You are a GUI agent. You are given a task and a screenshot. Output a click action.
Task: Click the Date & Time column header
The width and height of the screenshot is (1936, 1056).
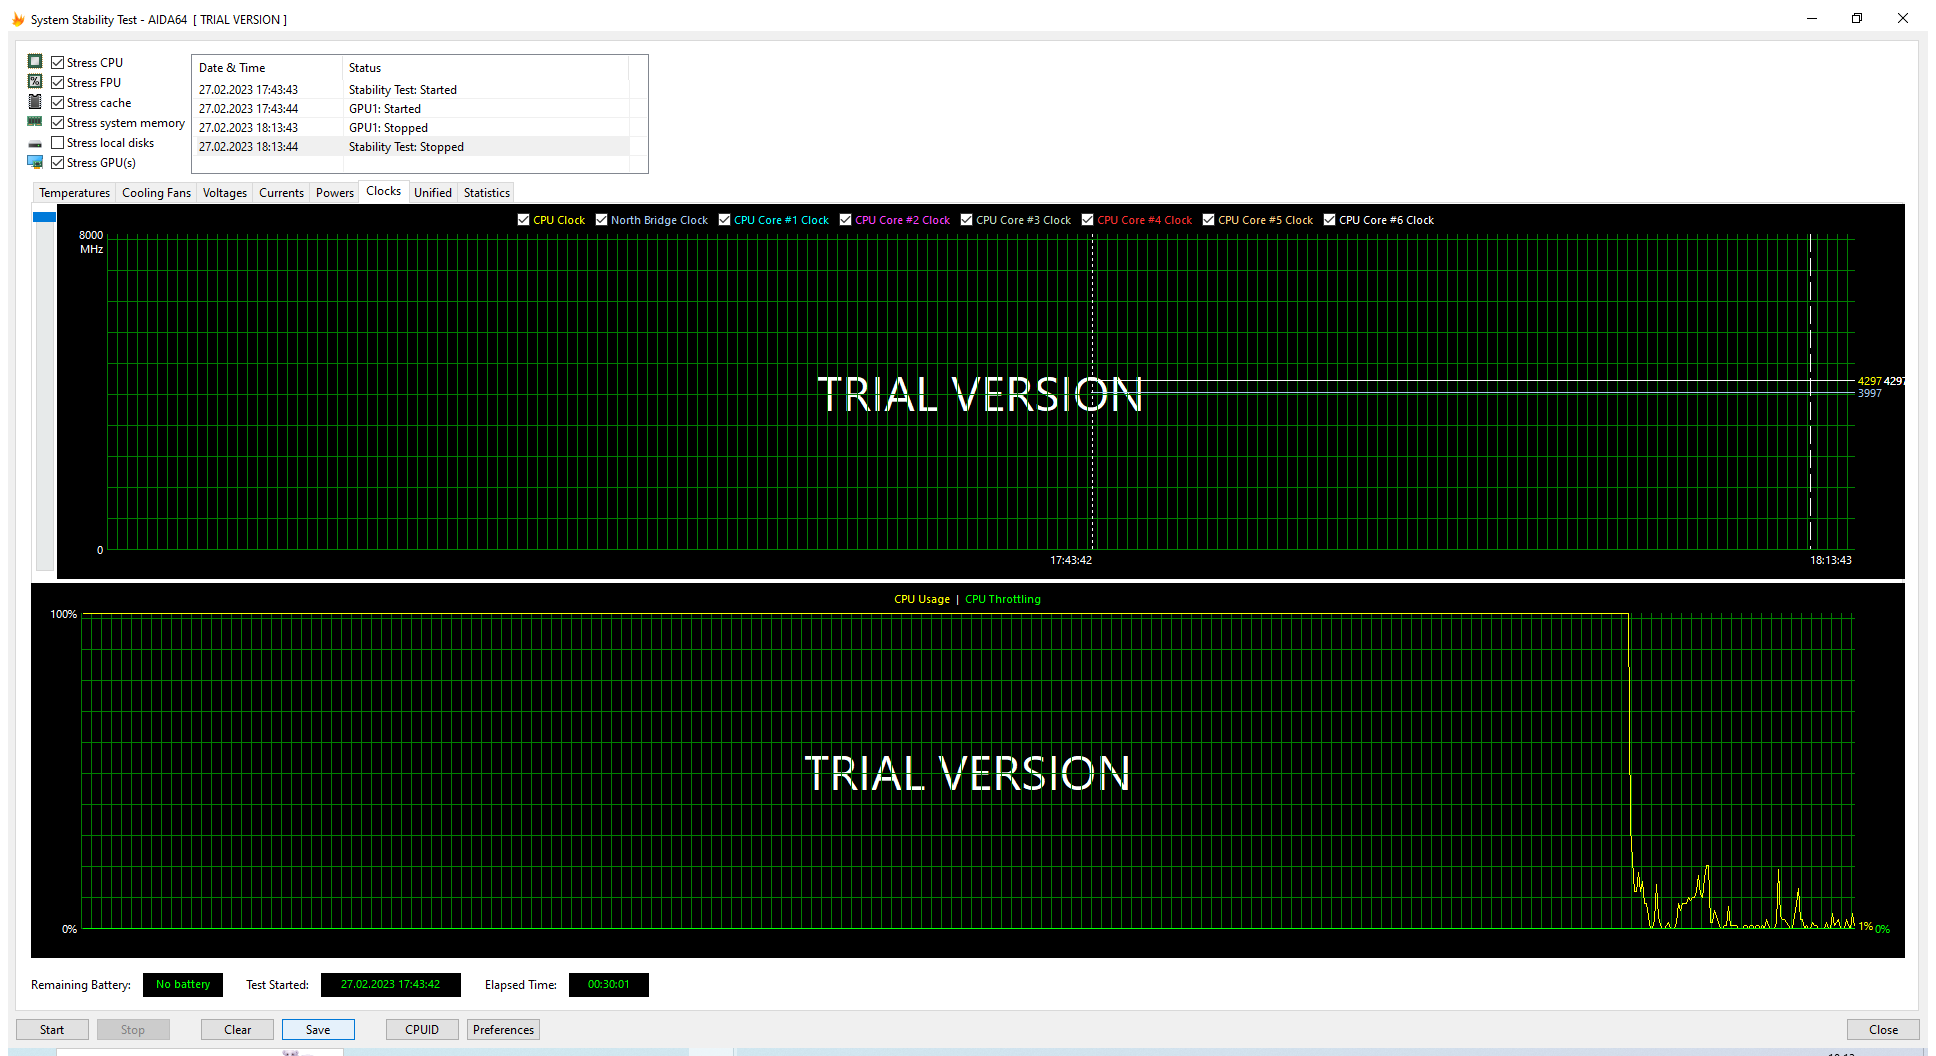267,68
